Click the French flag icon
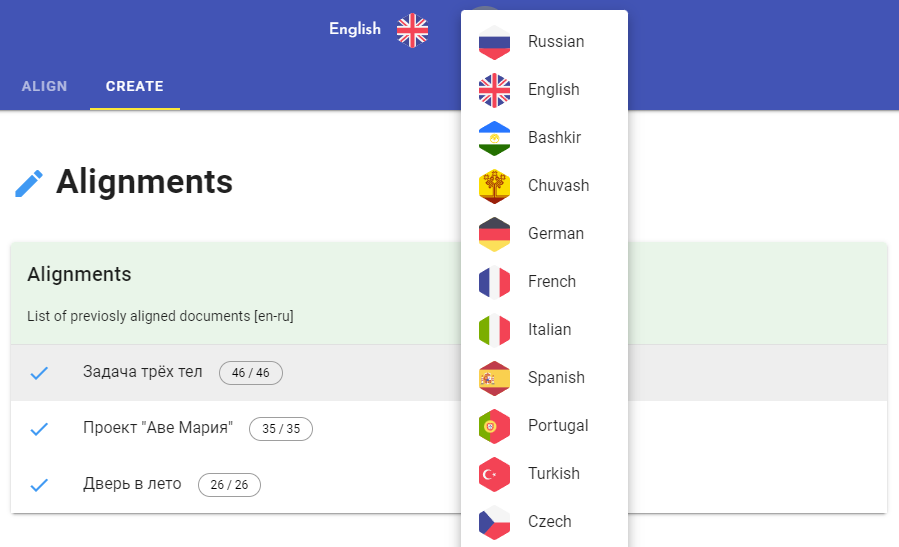This screenshot has height=547, width=899. tap(494, 282)
